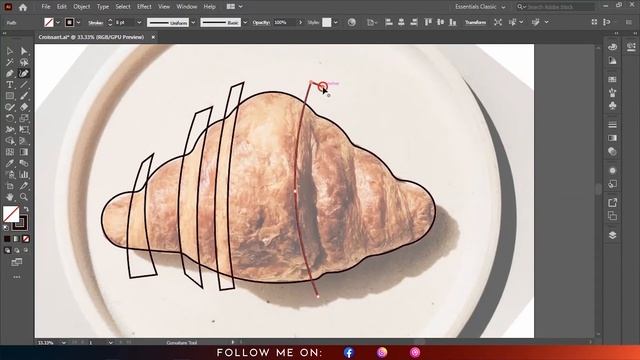The image size is (640, 360).
Task: Activate the Curvature tool
Action: tap(24, 73)
